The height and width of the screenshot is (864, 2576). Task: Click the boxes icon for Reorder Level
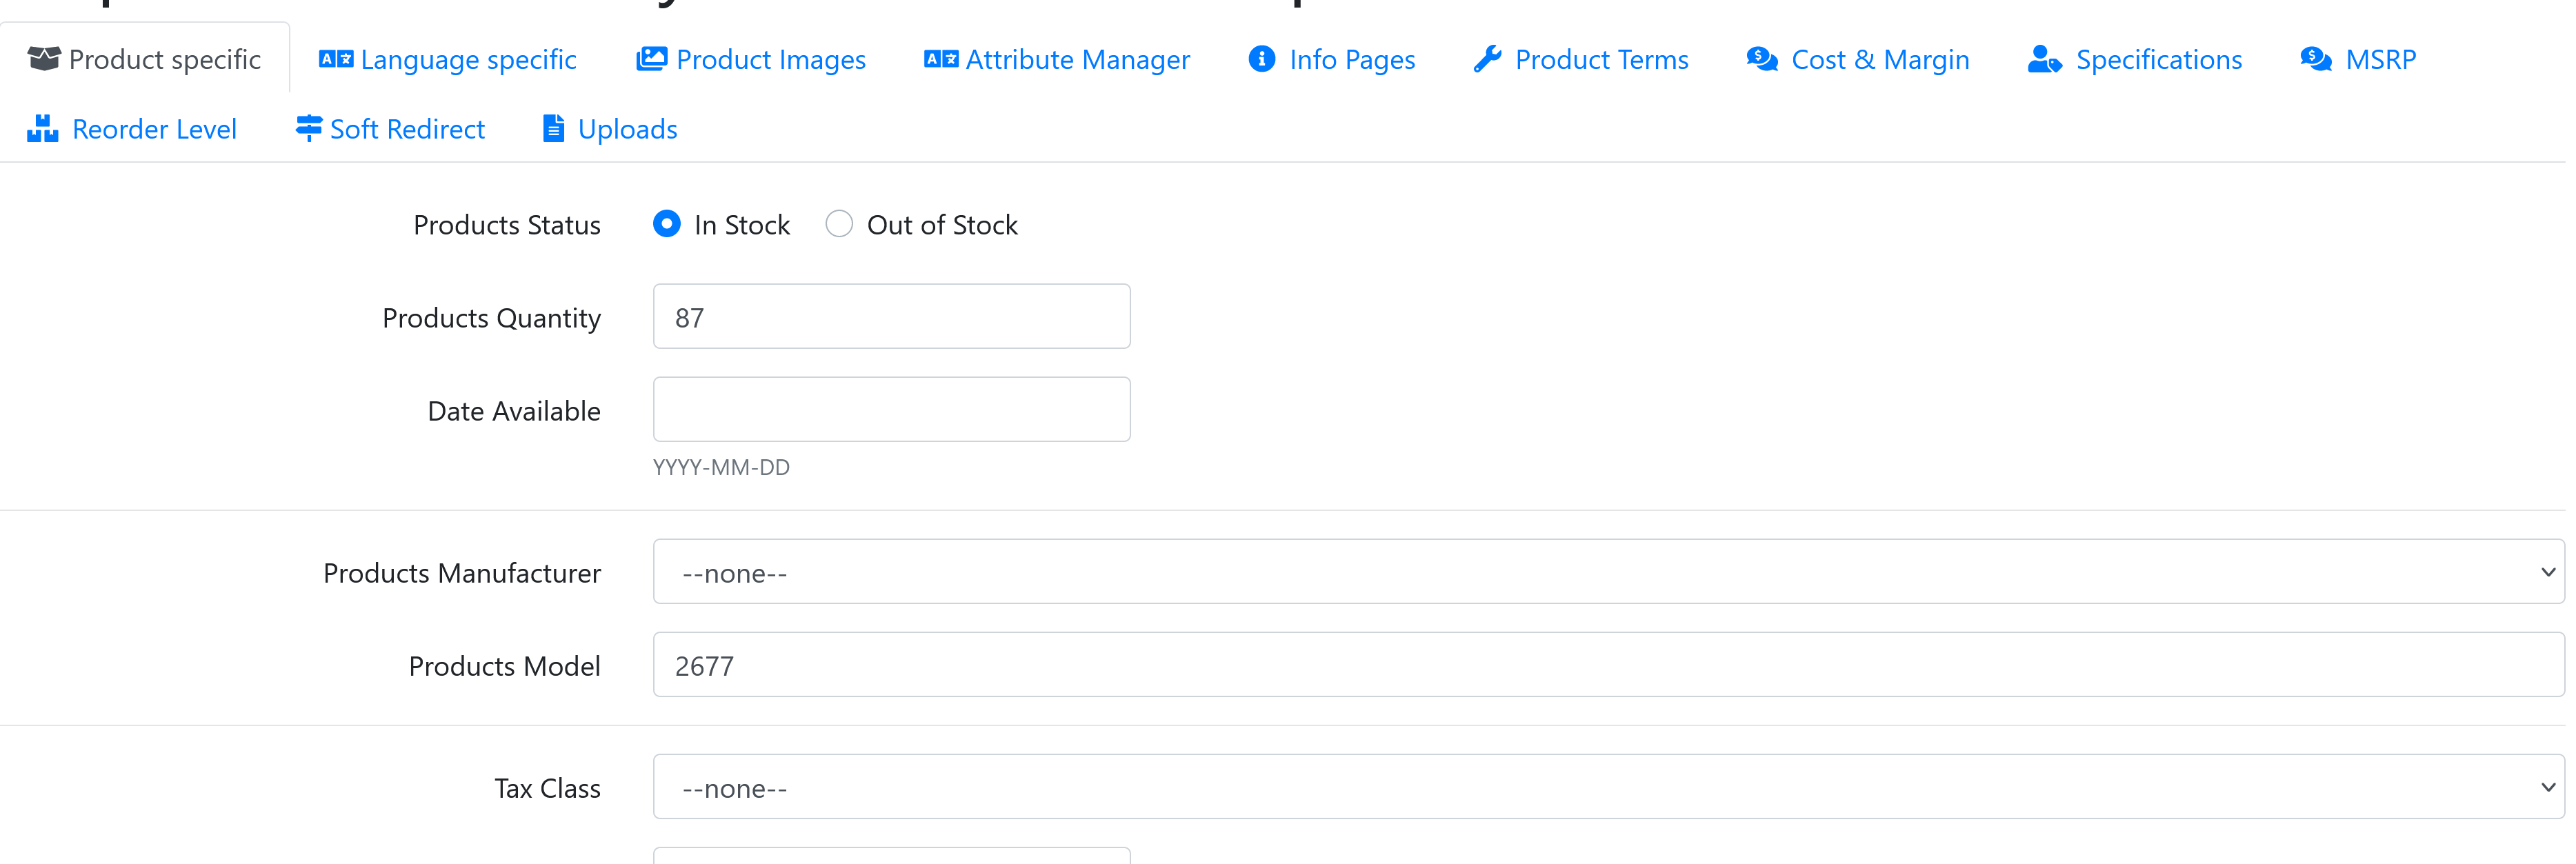click(x=43, y=129)
